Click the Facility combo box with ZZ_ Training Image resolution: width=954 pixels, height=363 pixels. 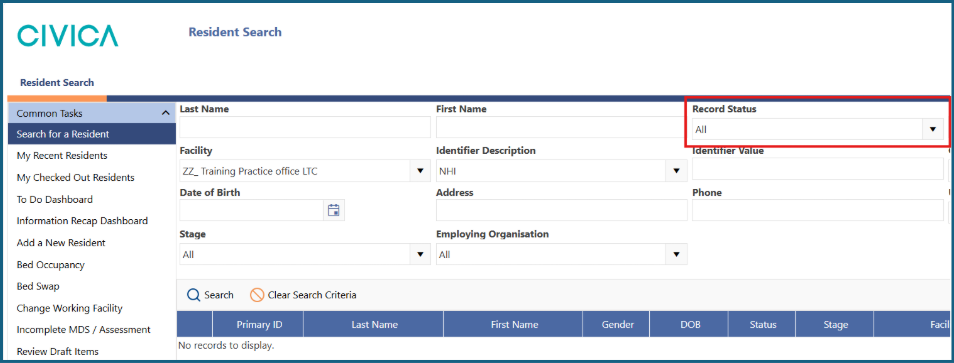click(x=305, y=171)
